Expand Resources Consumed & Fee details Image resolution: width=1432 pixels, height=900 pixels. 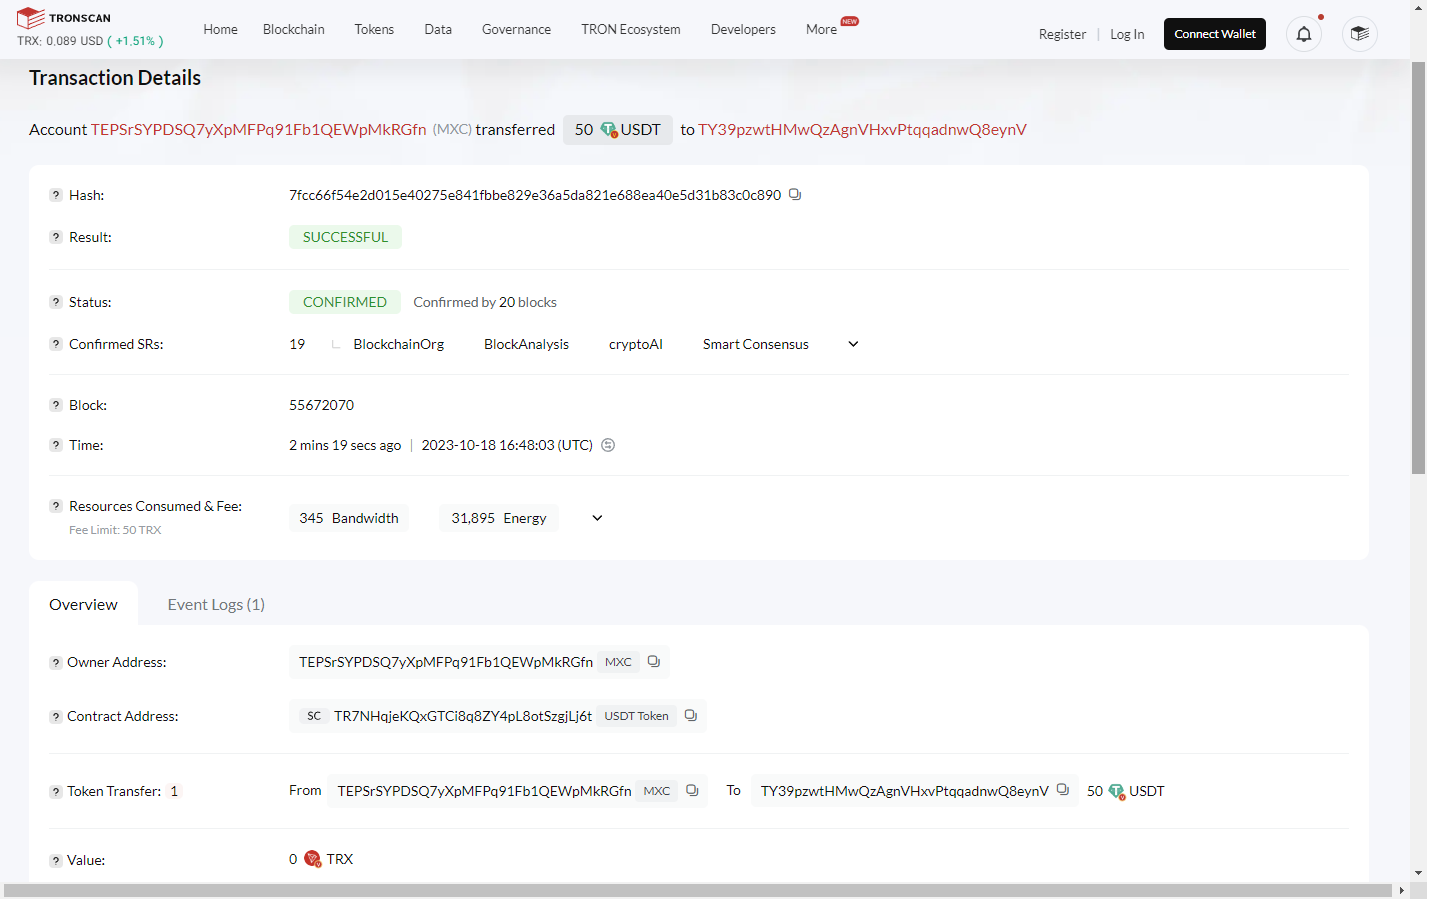pos(597,518)
